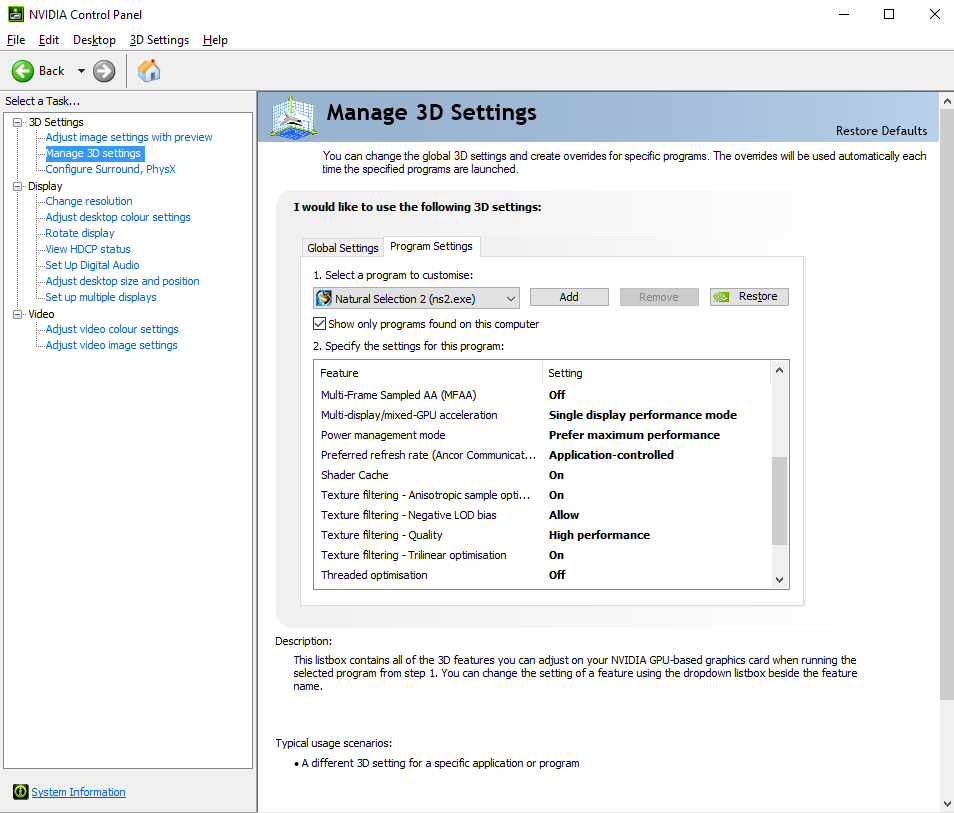Click Prefer maximum performance setting value
The image size is (954, 813).
click(634, 435)
